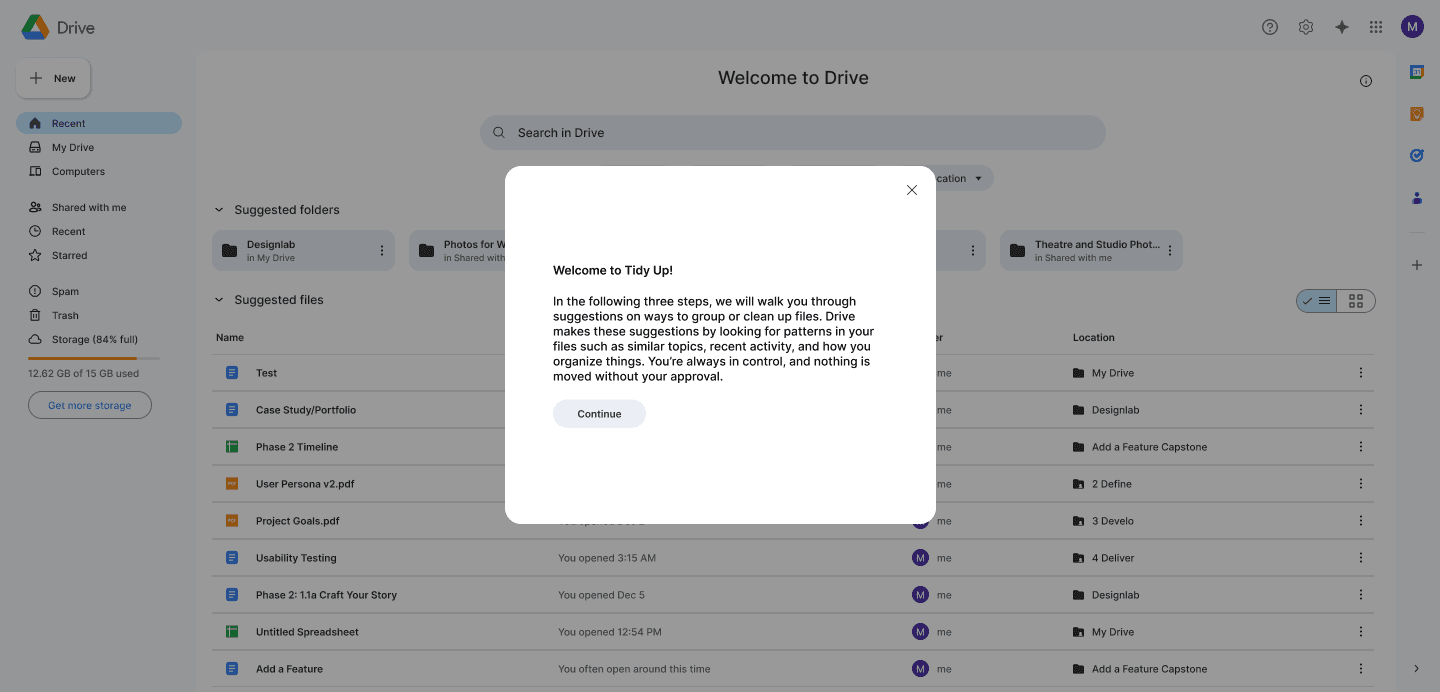Viewport: 1440px width, 692px height.
Task: Collapse the Suggested files section
Action: 219,300
